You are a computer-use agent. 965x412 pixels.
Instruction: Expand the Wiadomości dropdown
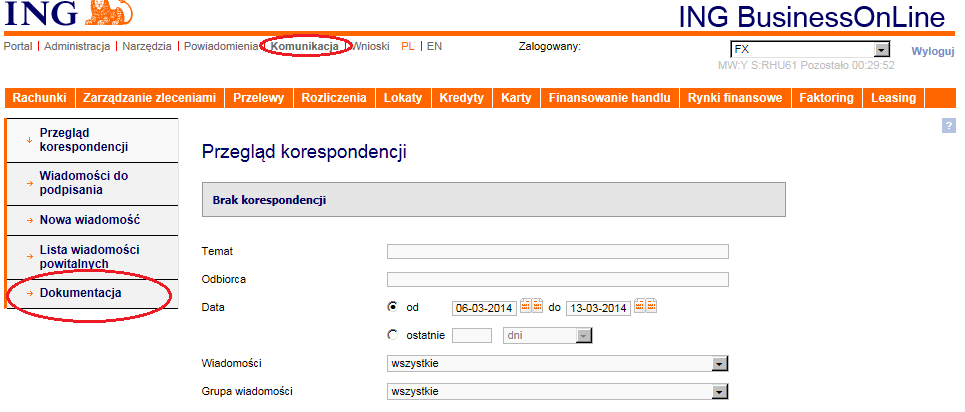point(558,364)
